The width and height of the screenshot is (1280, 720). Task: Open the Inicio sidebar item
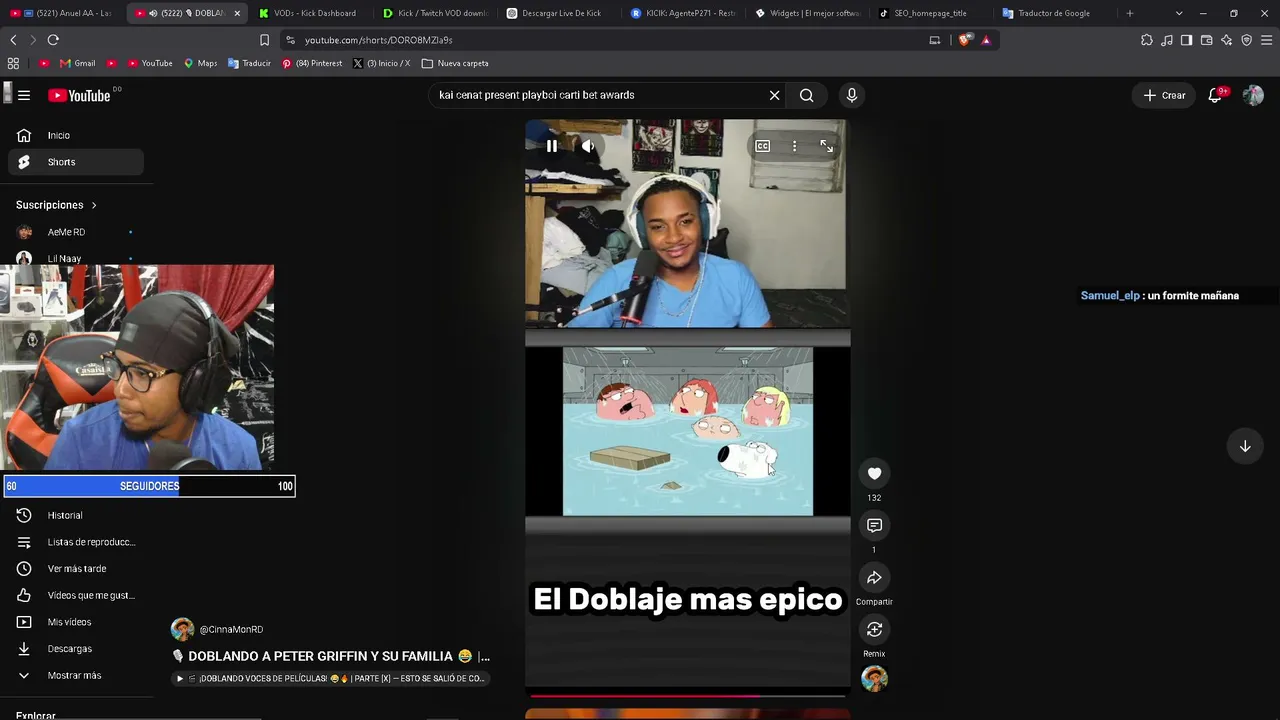click(x=76, y=135)
